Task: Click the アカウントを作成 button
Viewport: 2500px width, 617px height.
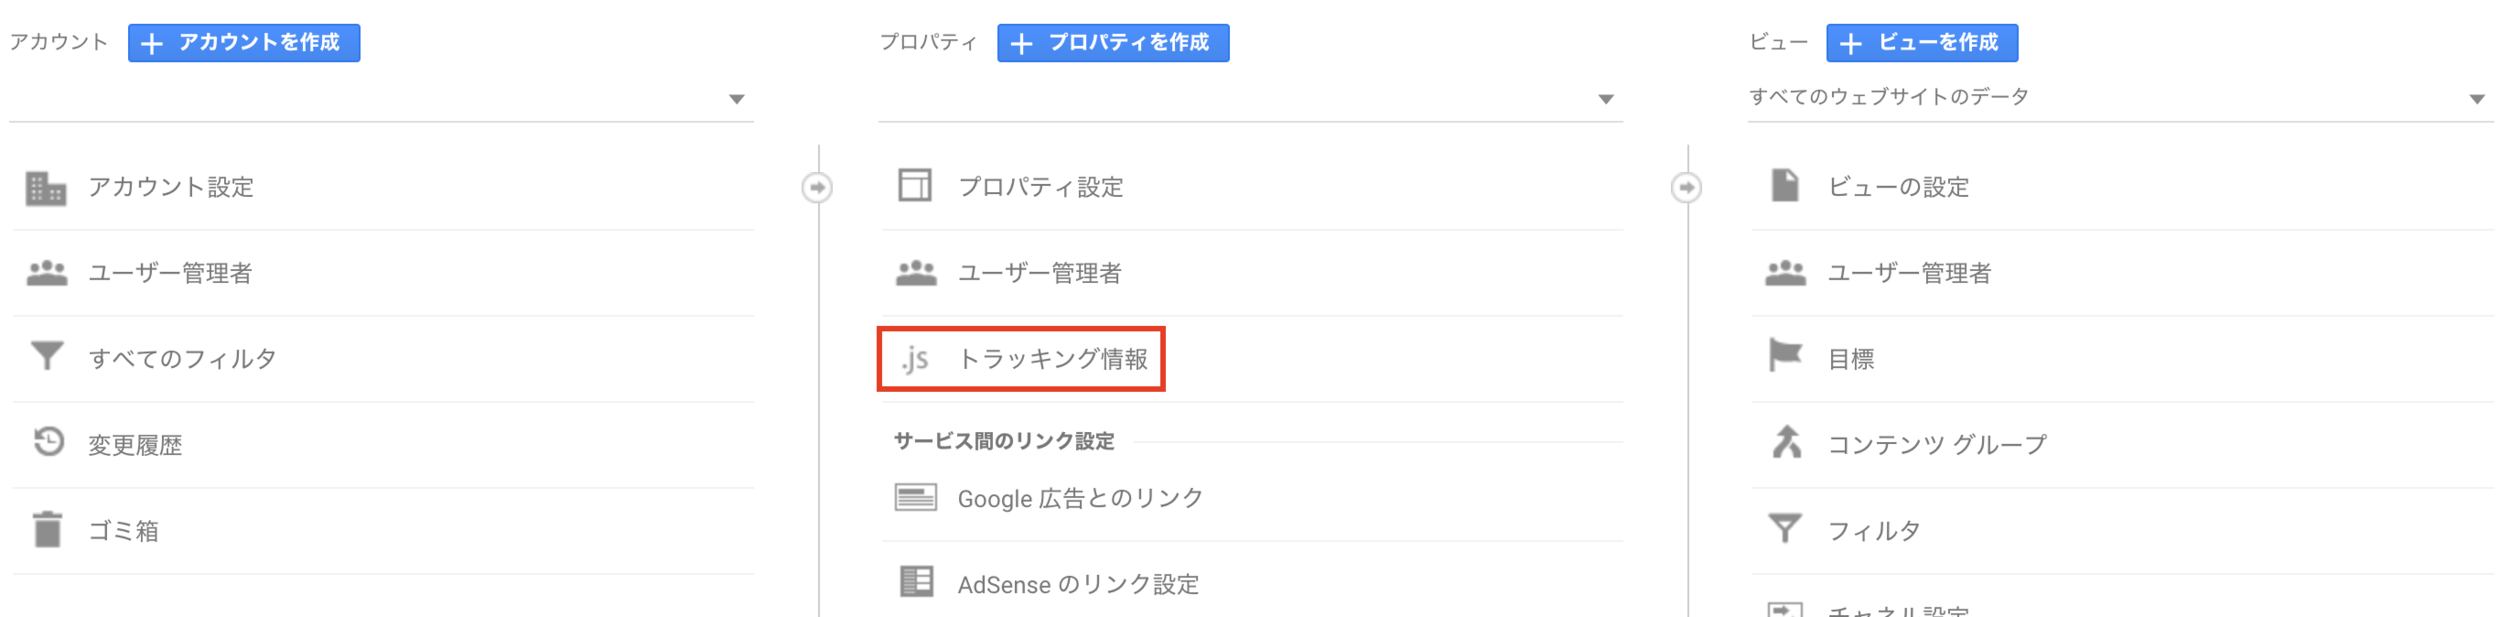Action: pyautogui.click(x=244, y=43)
